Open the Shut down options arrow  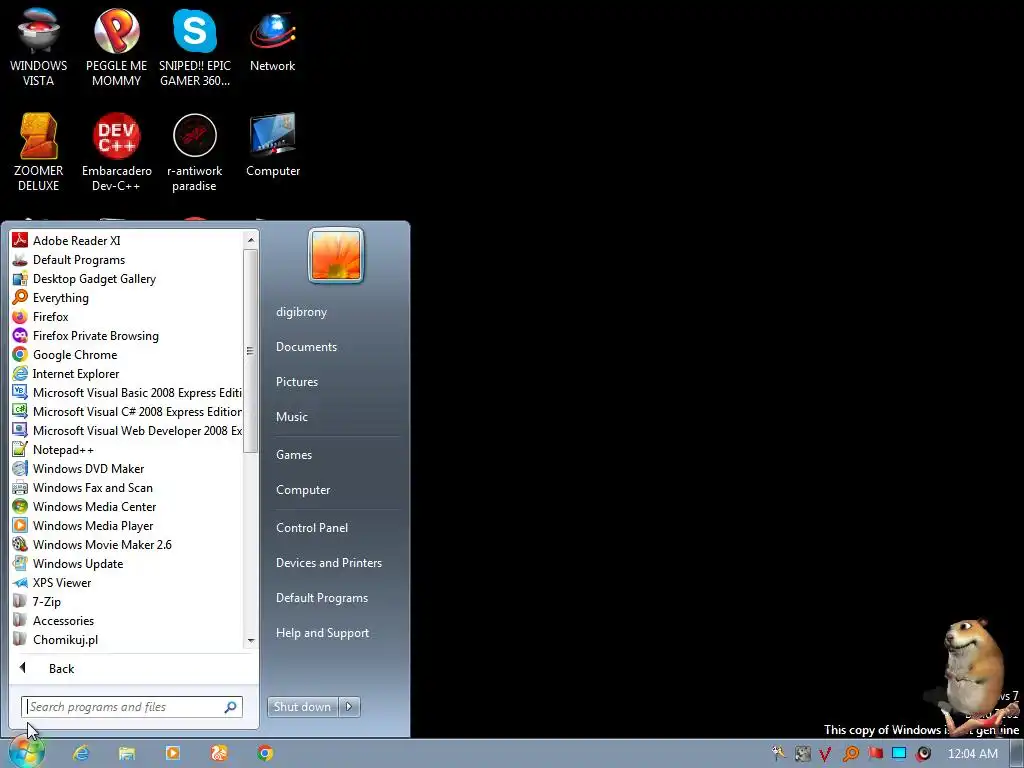pos(349,706)
